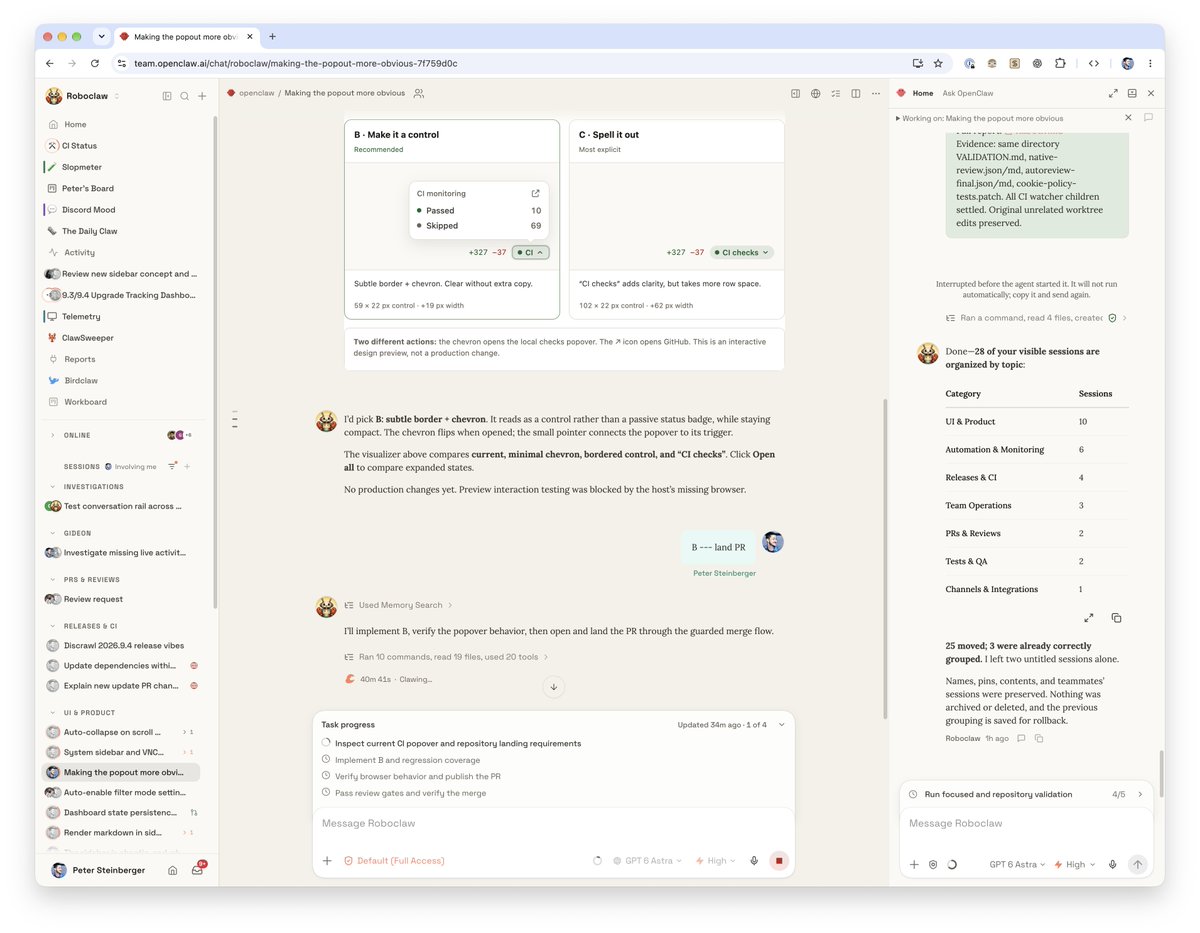This screenshot has height=933, width=1200.
Task: Toggle the Default (Full Access) permission mode
Action: 394,860
